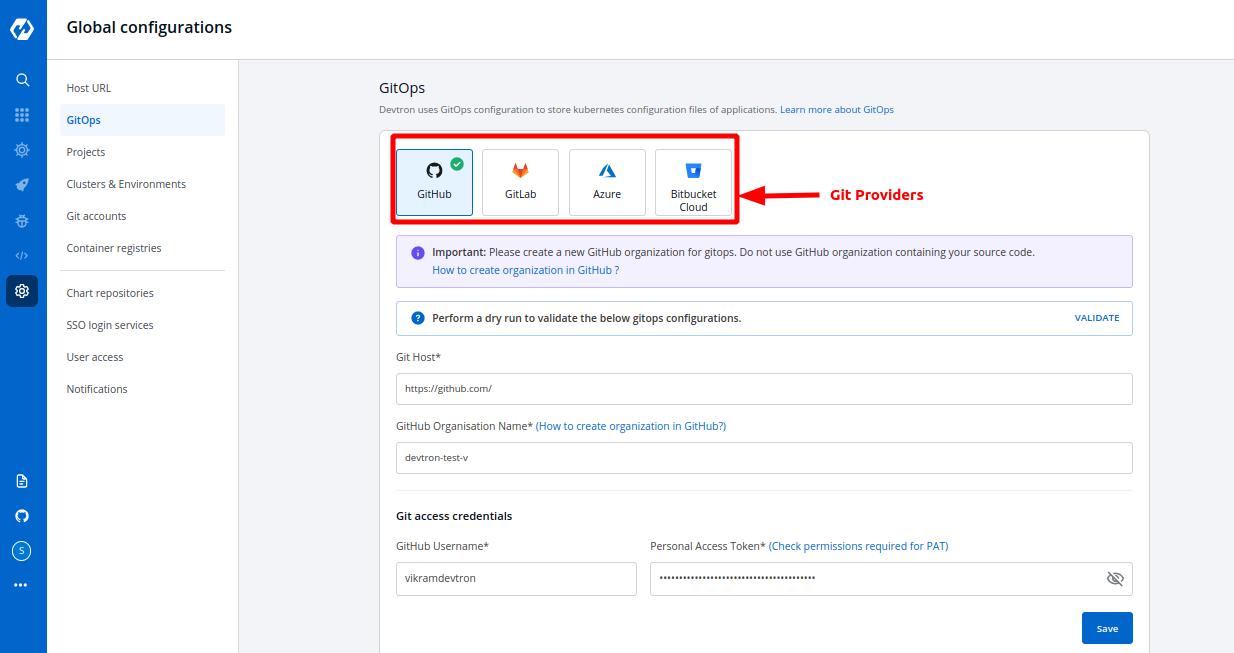The width and height of the screenshot is (1234, 653).
Task: Open the user avatar S icon
Action: click(22, 550)
